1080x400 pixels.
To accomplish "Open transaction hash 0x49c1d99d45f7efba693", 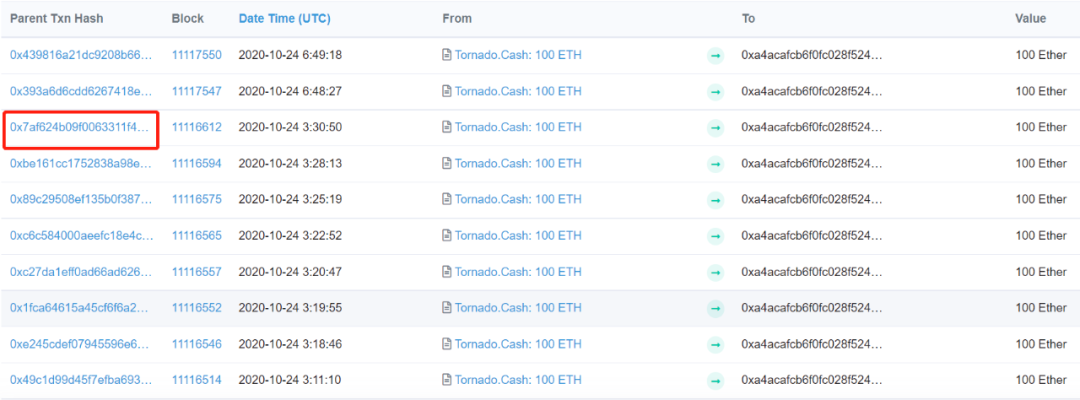I will 81,380.
